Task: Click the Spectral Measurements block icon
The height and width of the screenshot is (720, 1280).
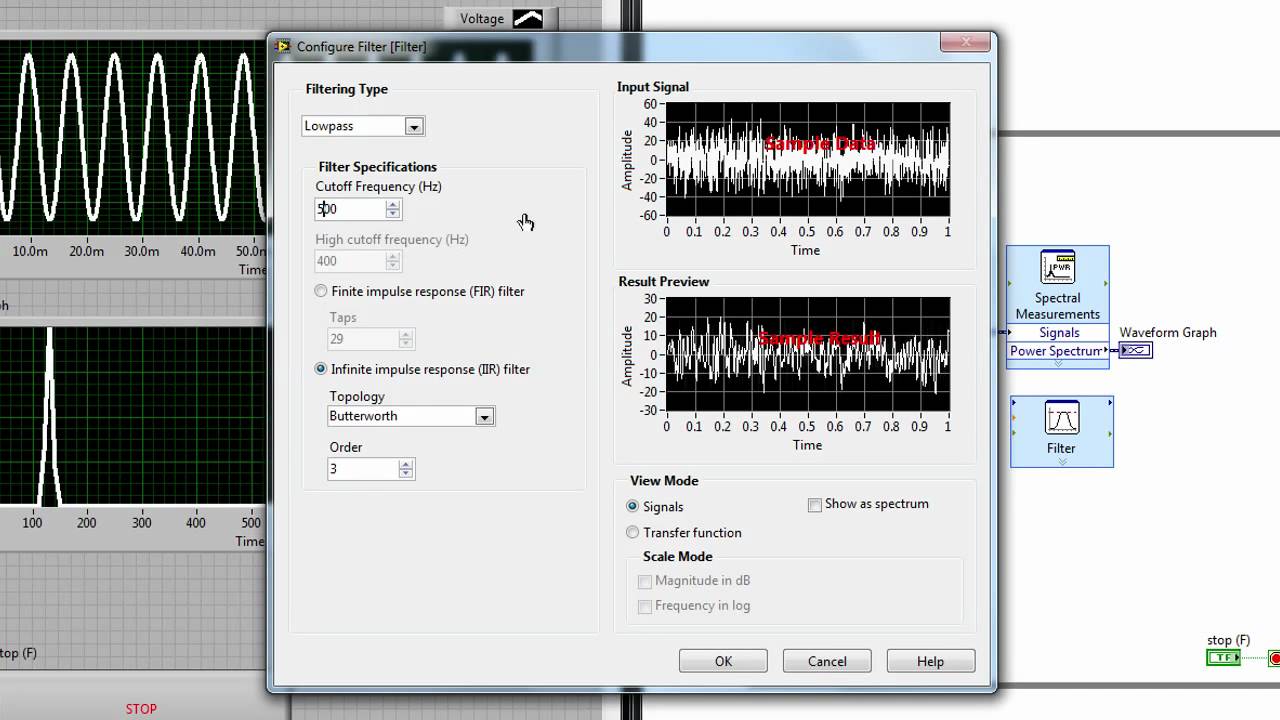Action: [1057, 267]
